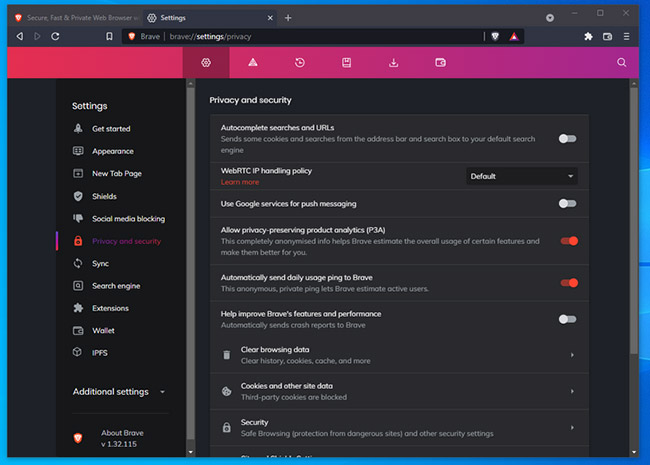The width and height of the screenshot is (650, 465).
Task: Click the Cookies and other site data row title
Action: click(x=286, y=386)
